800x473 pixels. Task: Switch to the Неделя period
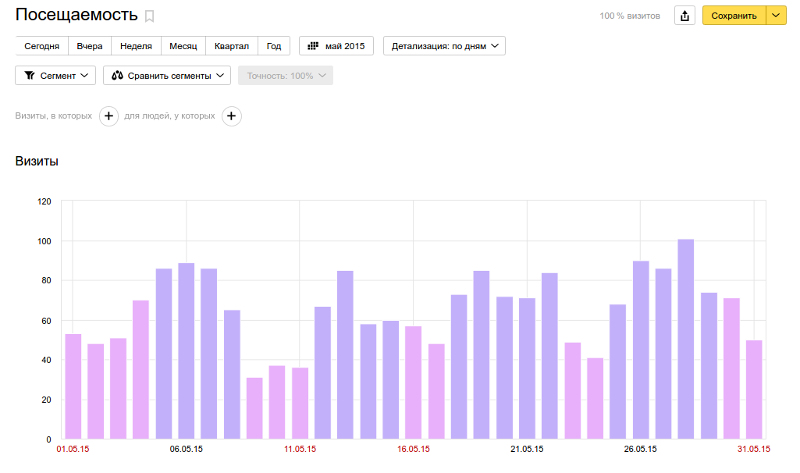pyautogui.click(x=135, y=46)
